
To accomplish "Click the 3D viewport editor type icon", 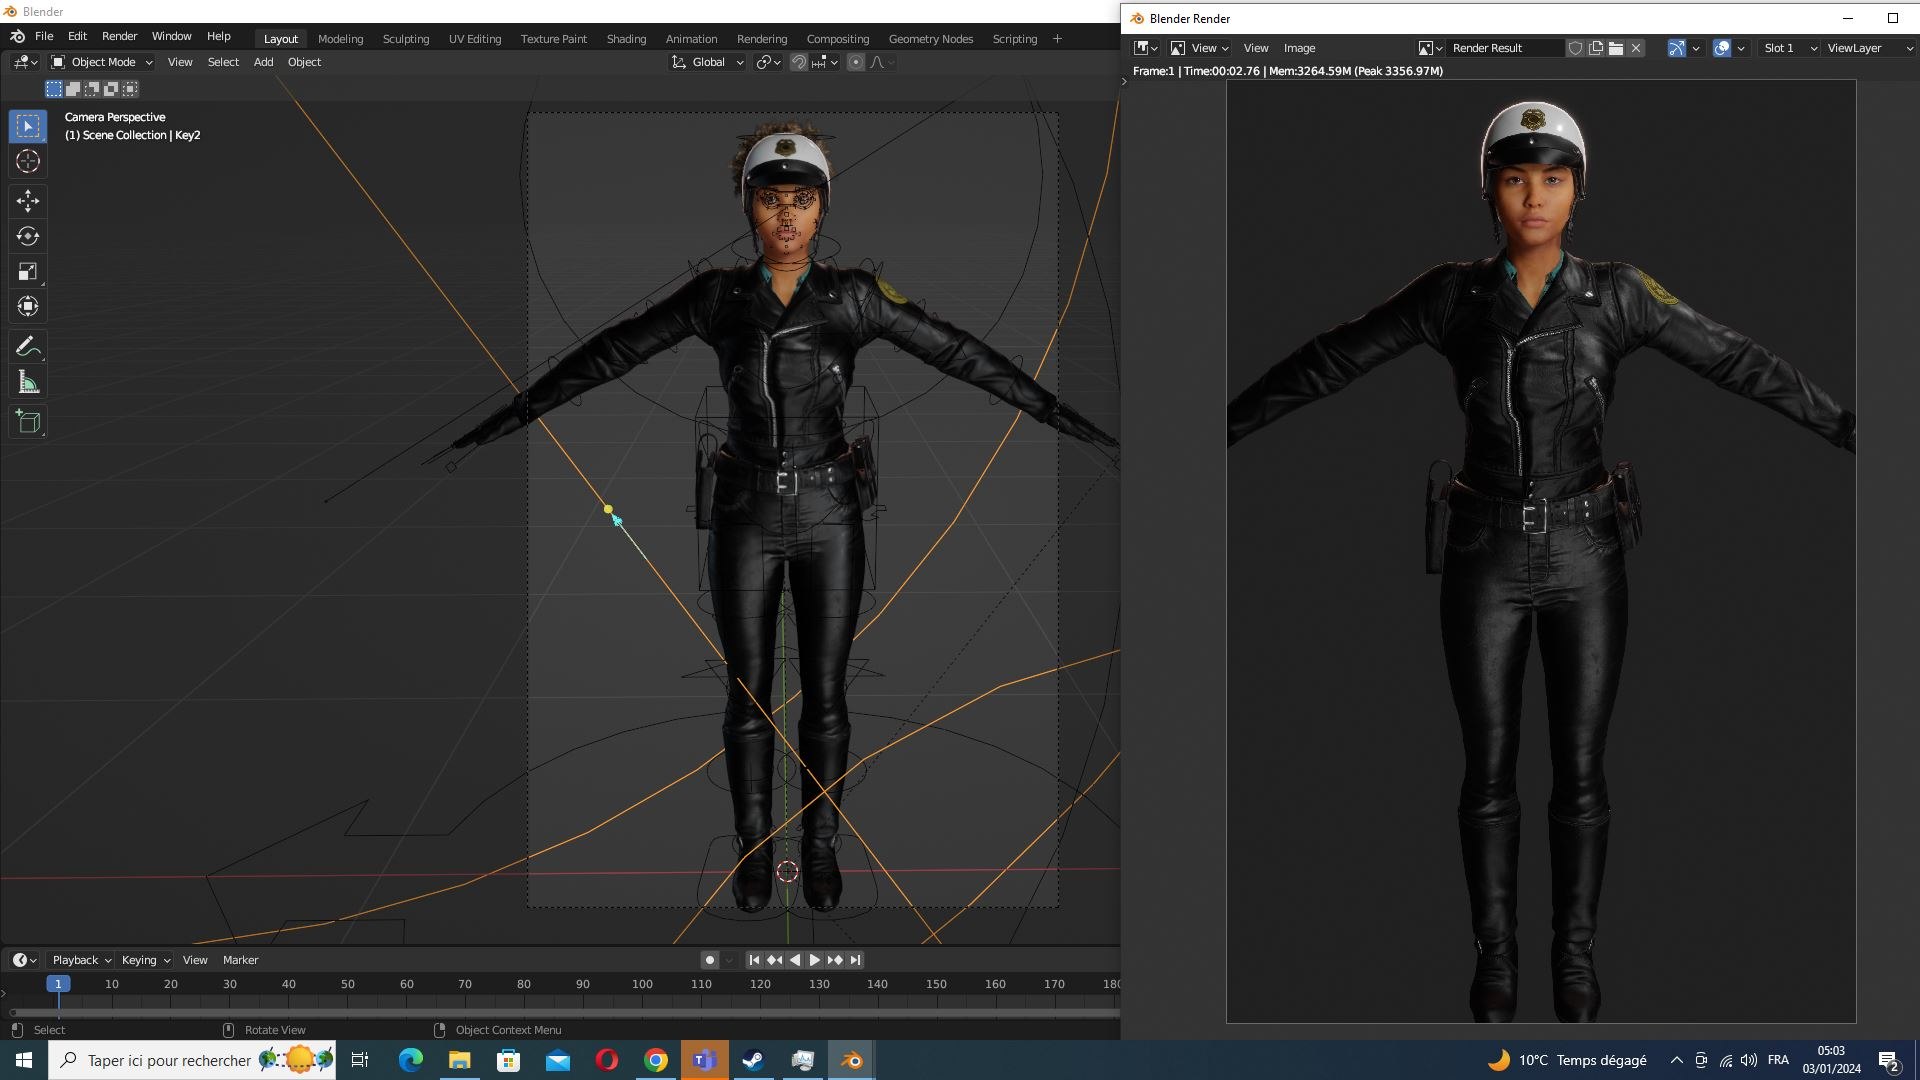I will pyautogui.click(x=26, y=62).
